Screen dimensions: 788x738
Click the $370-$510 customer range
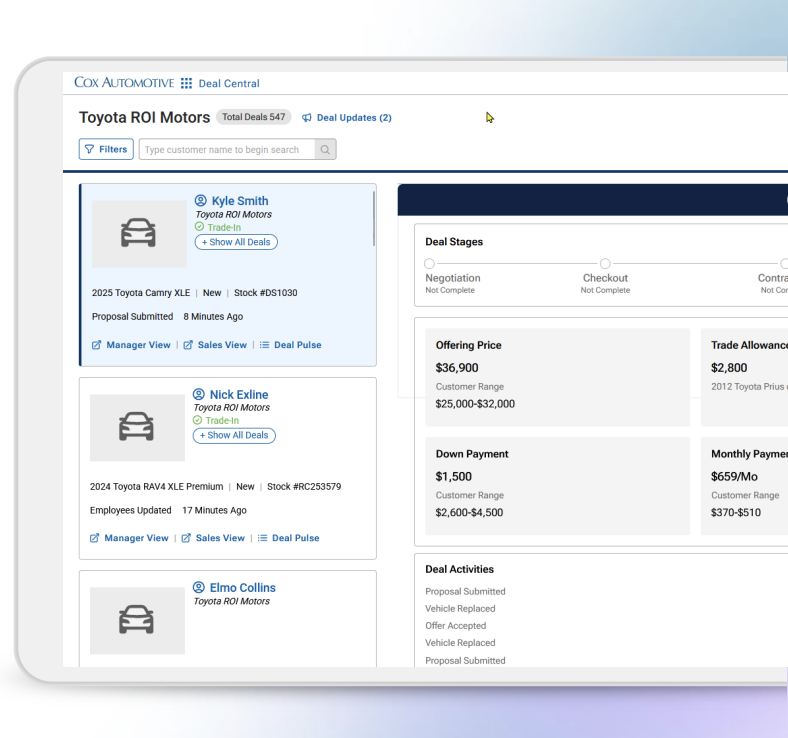pyautogui.click(x=736, y=512)
